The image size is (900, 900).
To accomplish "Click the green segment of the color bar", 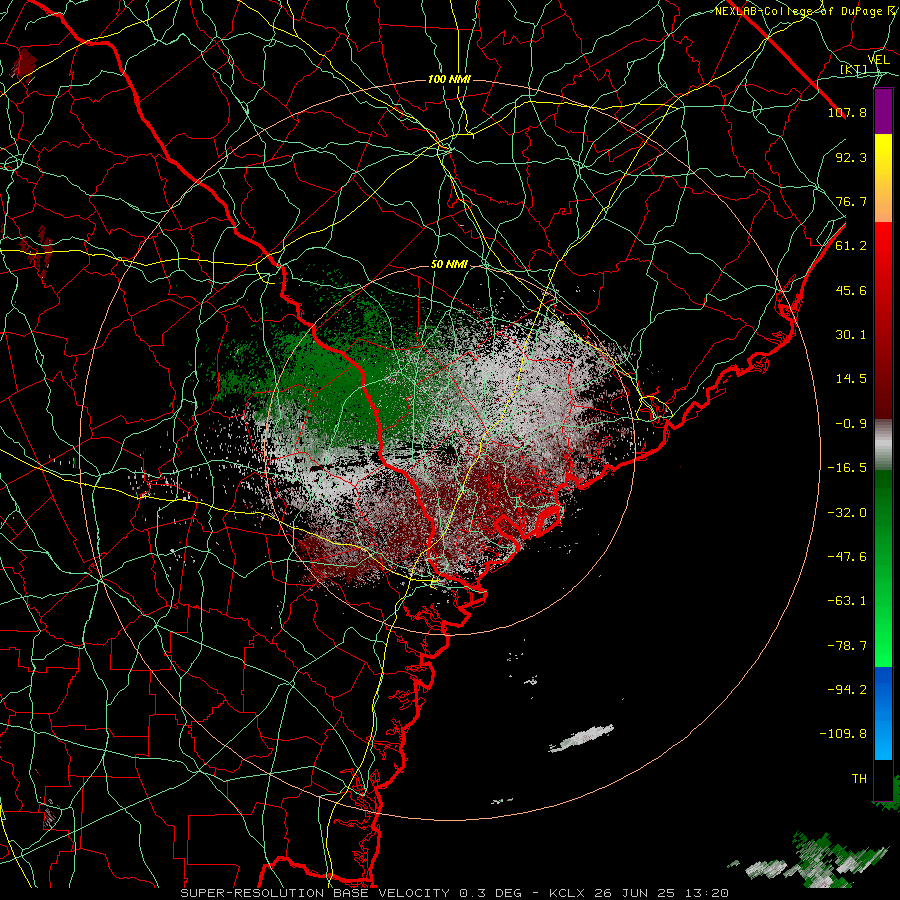I will (x=883, y=568).
